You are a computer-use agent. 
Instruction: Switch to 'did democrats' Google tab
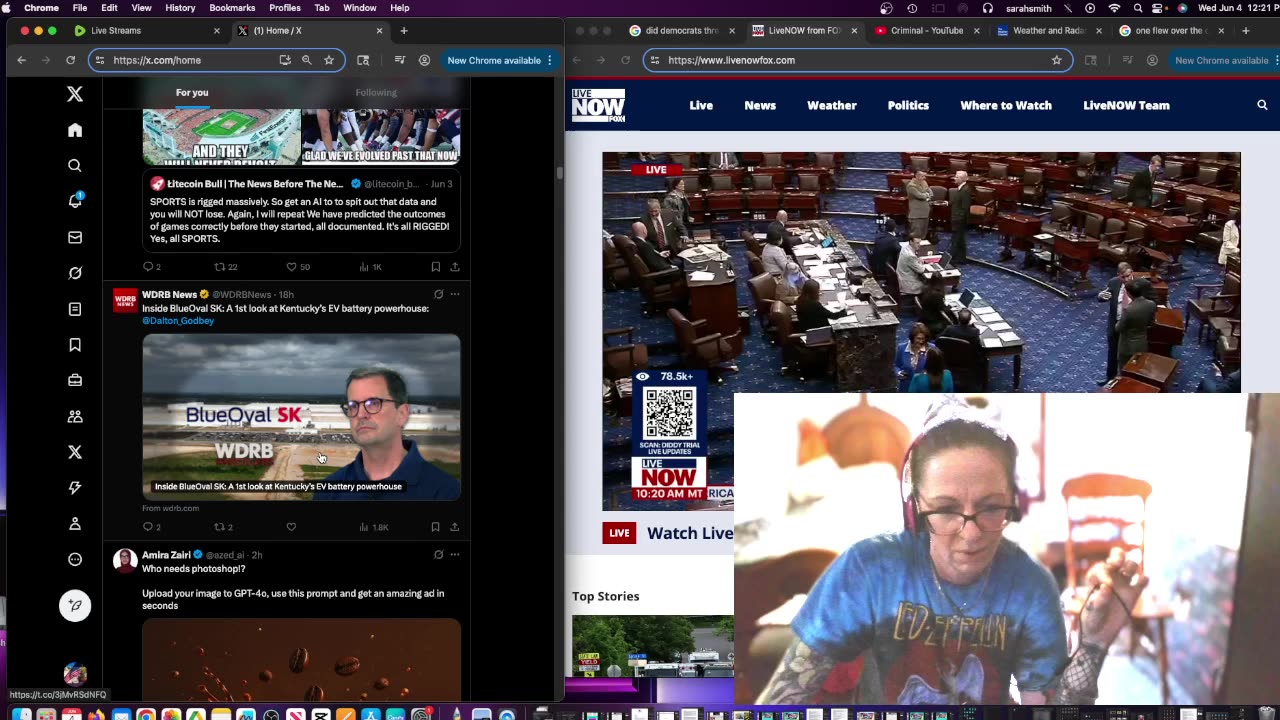(681, 31)
